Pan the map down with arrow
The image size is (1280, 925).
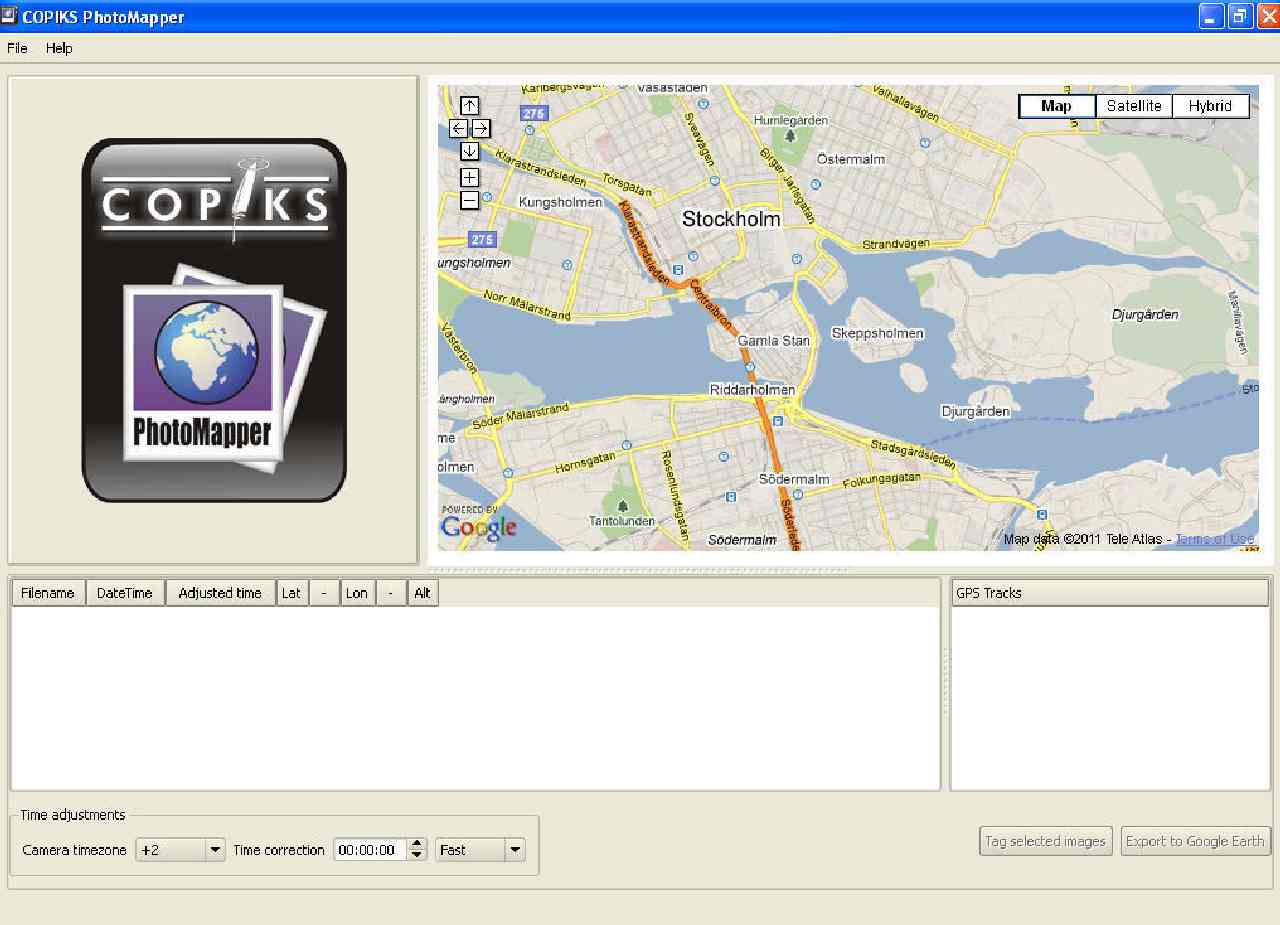click(470, 151)
